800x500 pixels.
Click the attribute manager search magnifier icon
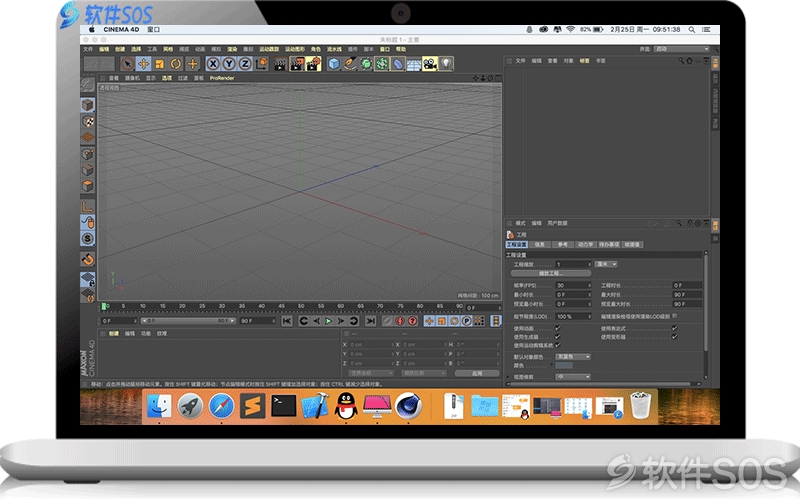(x=679, y=223)
